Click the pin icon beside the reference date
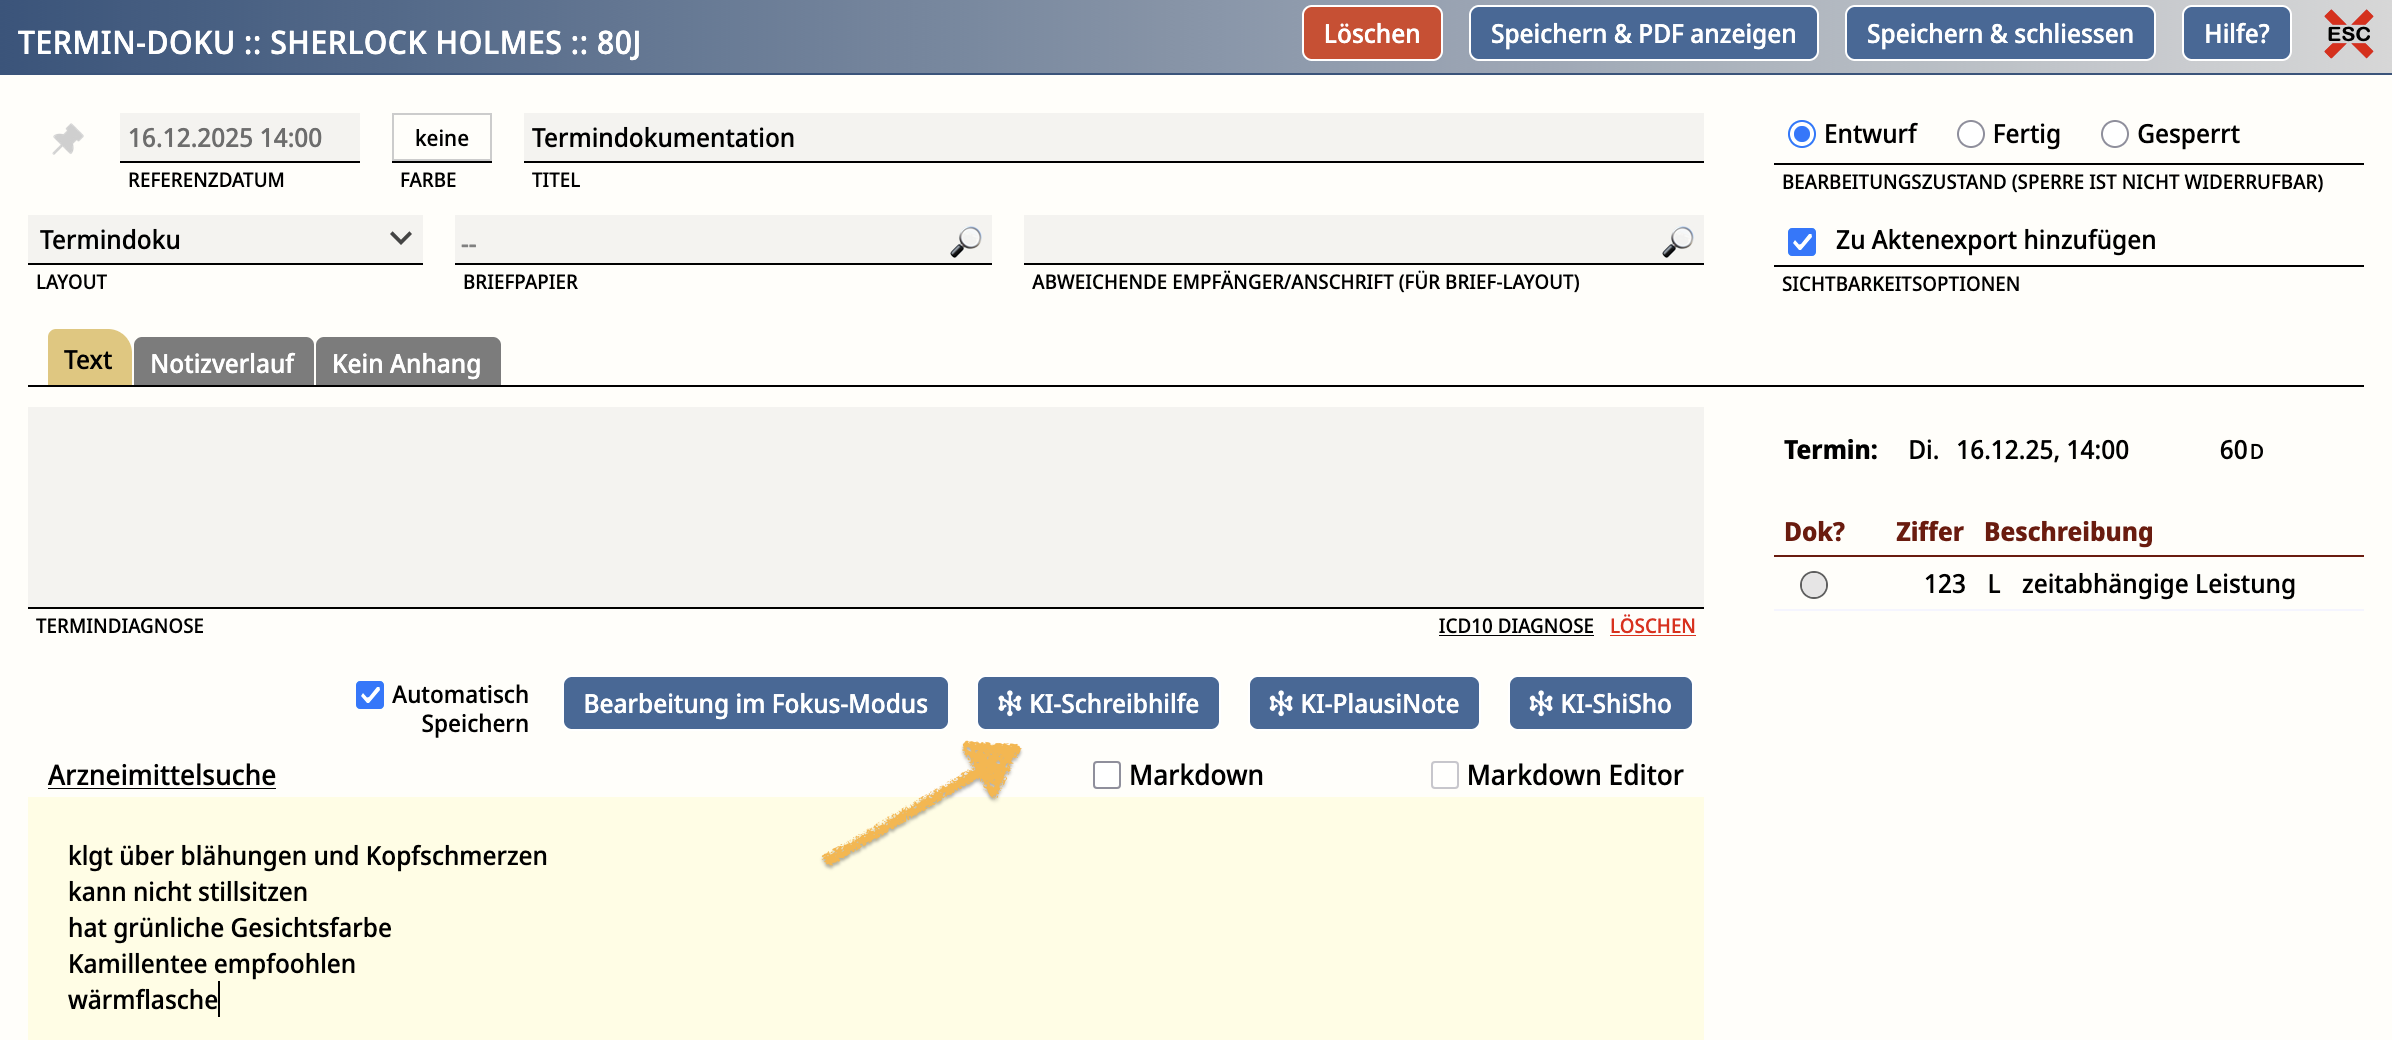 pos(68,139)
